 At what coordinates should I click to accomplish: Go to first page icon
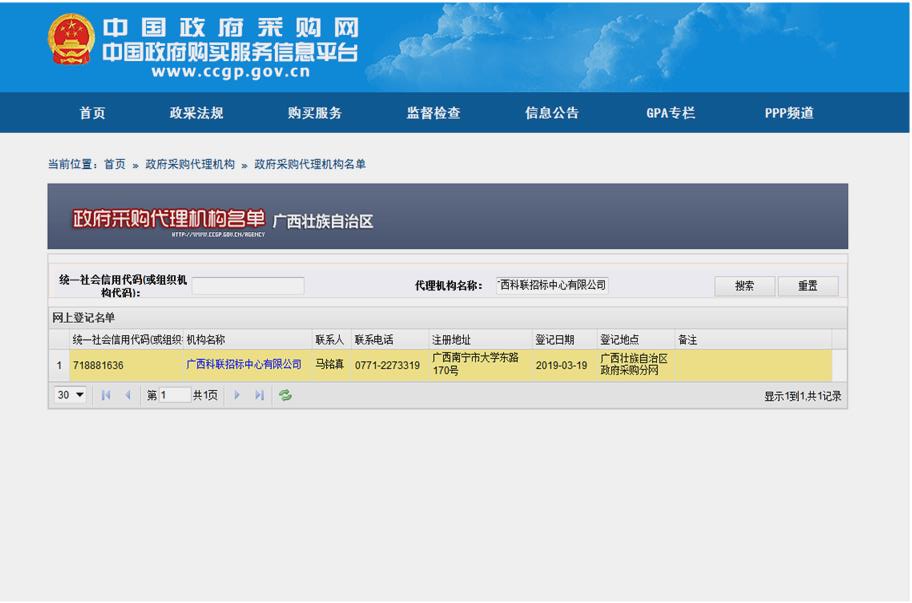[x=105, y=395]
